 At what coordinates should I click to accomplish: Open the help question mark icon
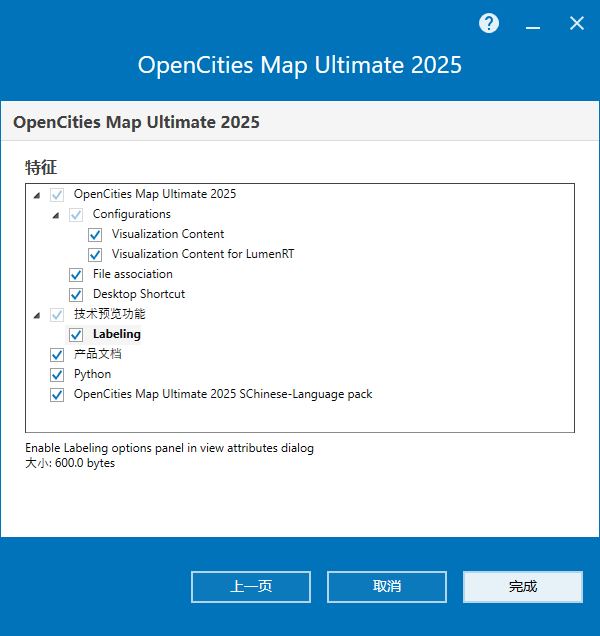pos(489,24)
